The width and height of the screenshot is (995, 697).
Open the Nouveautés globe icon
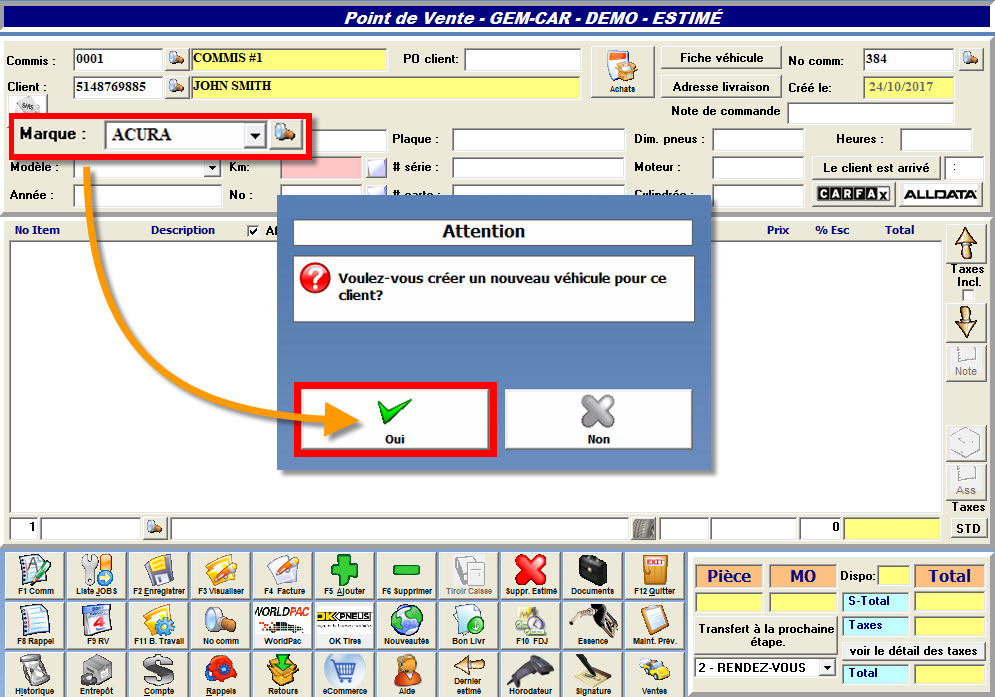407,625
